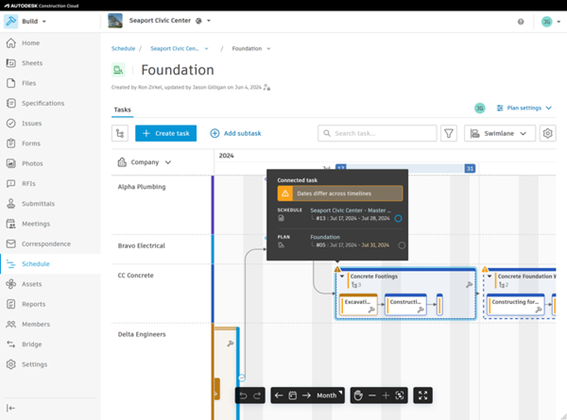The image size is (567, 420).
Task: Enter fullscreen timeline view
Action: [423, 395]
